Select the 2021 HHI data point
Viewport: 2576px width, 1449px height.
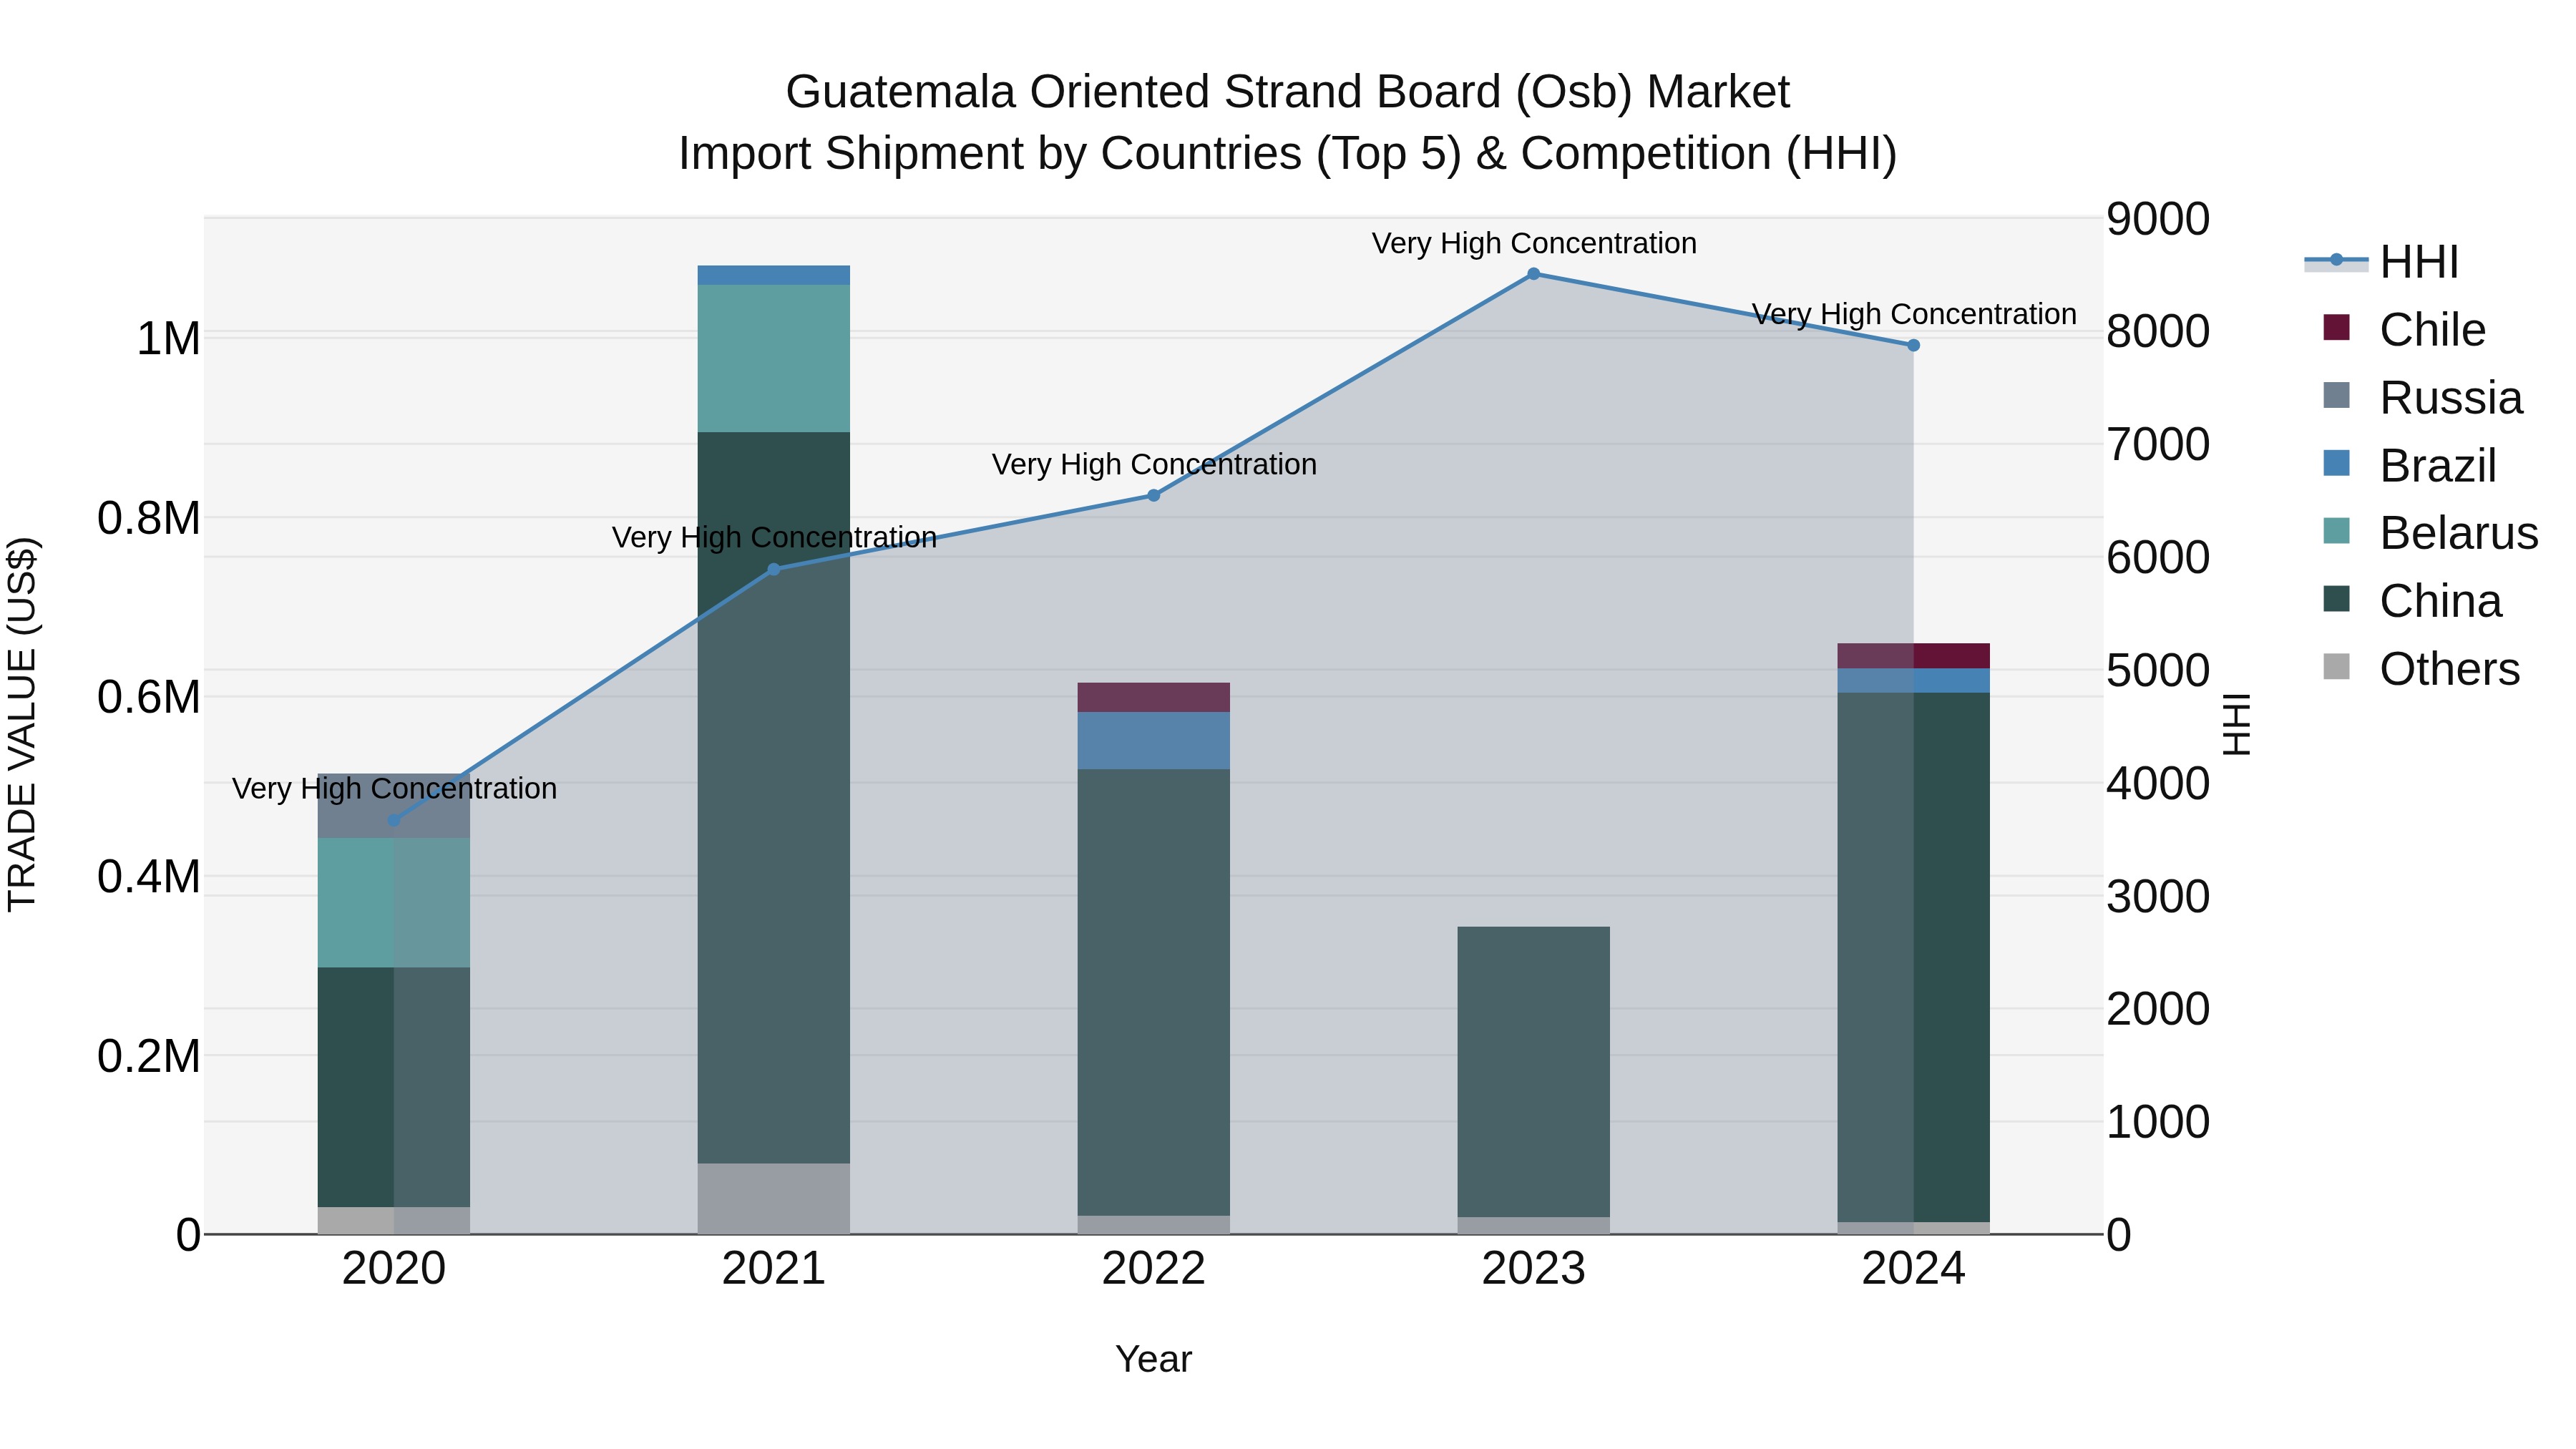click(x=774, y=569)
